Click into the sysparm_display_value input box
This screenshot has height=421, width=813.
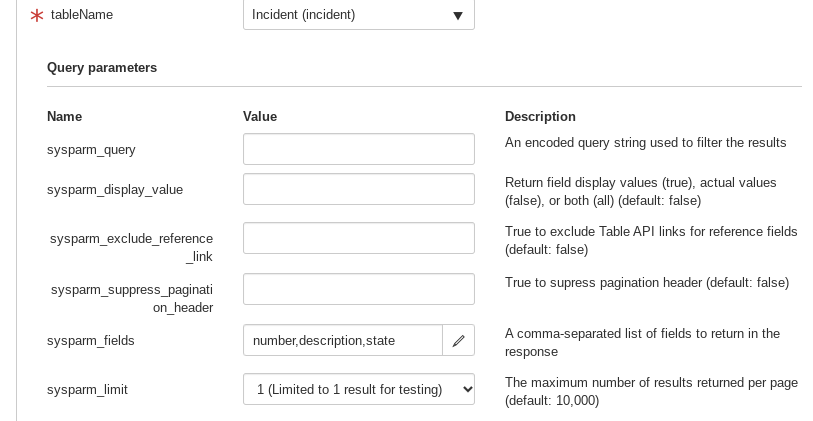(x=358, y=189)
